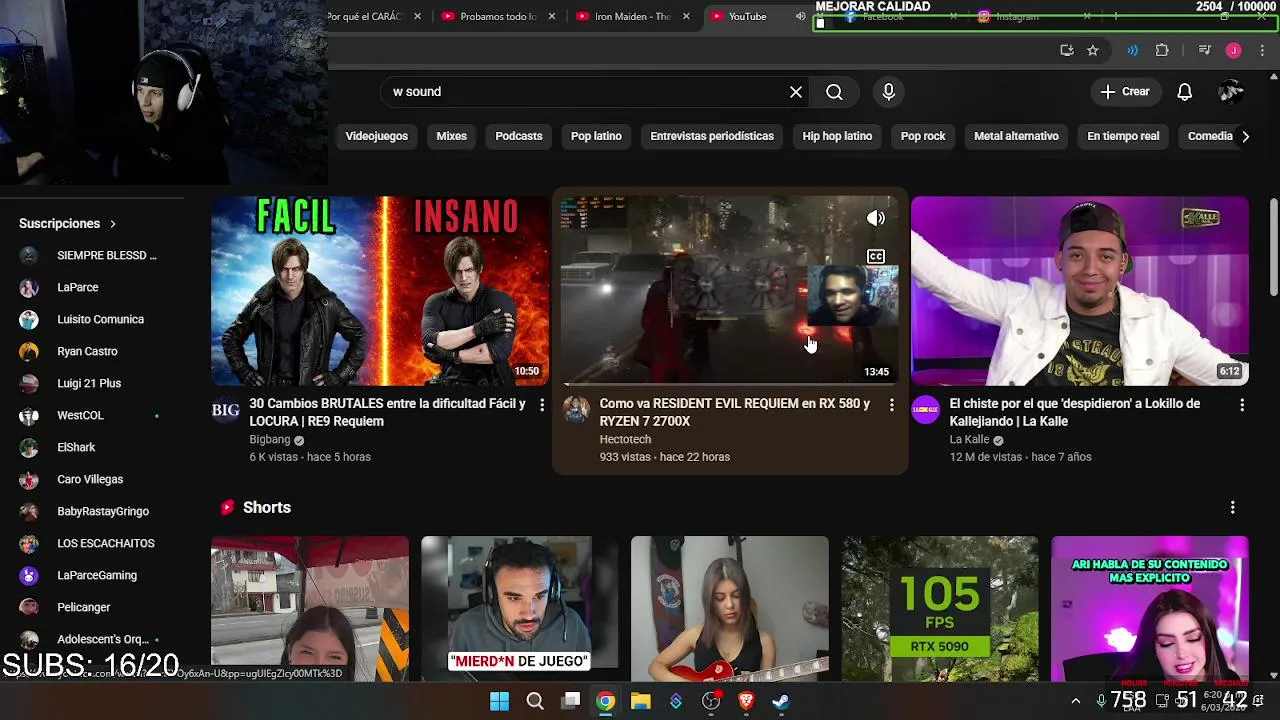1280x720 pixels.
Task: Toggle mute on the previewing Resident Evil video
Action: click(876, 218)
